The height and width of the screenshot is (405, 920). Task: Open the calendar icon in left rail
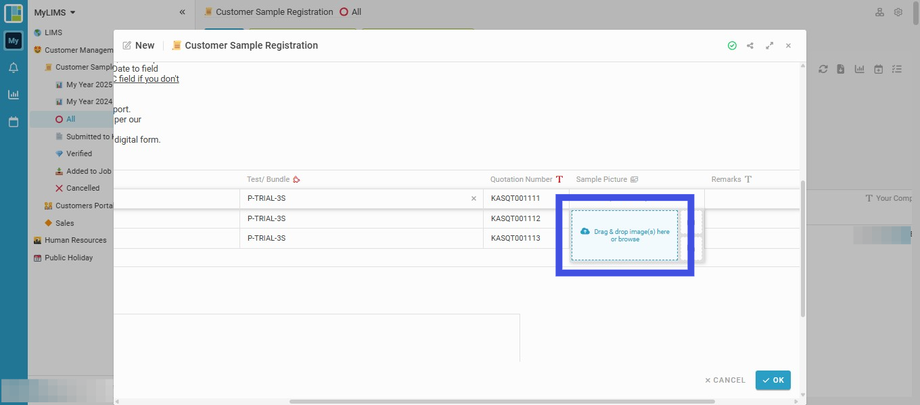pos(13,122)
